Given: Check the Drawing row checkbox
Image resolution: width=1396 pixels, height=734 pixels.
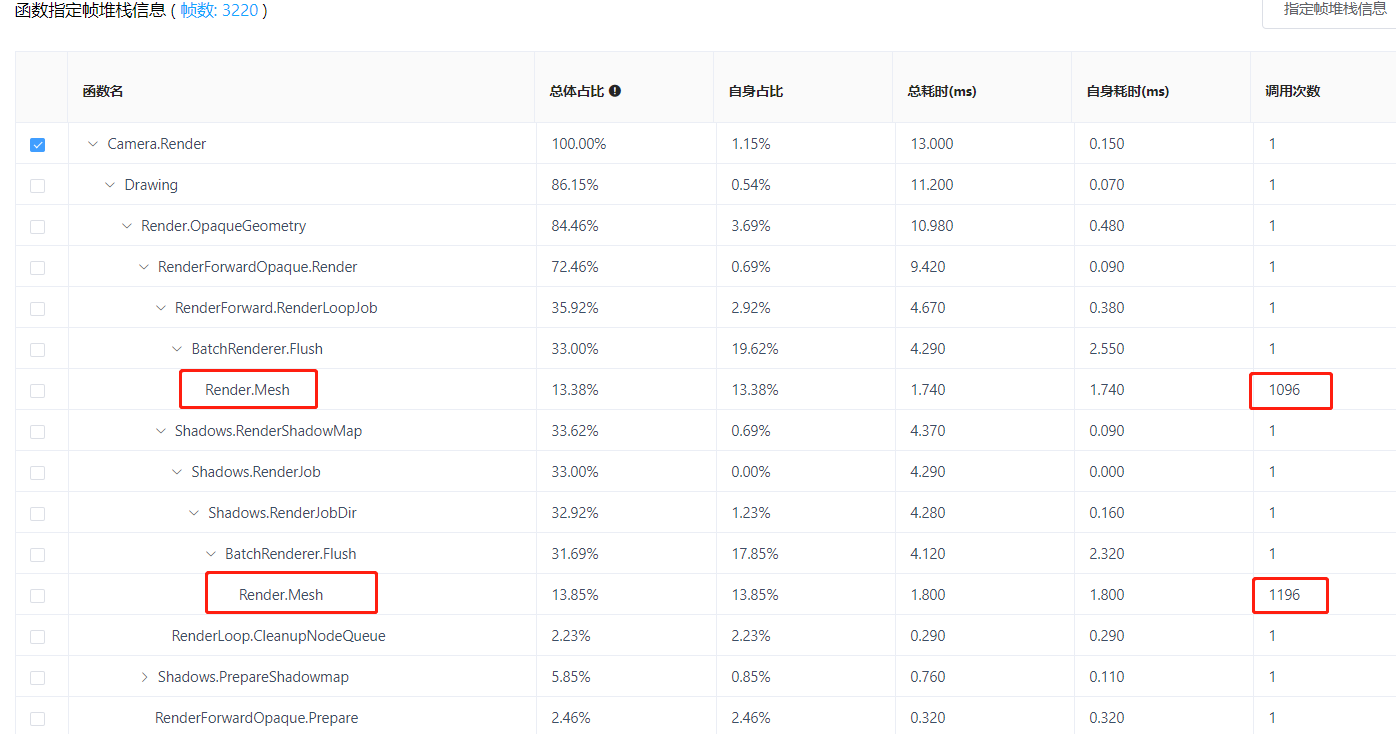Looking at the screenshot, I should pos(37,185).
